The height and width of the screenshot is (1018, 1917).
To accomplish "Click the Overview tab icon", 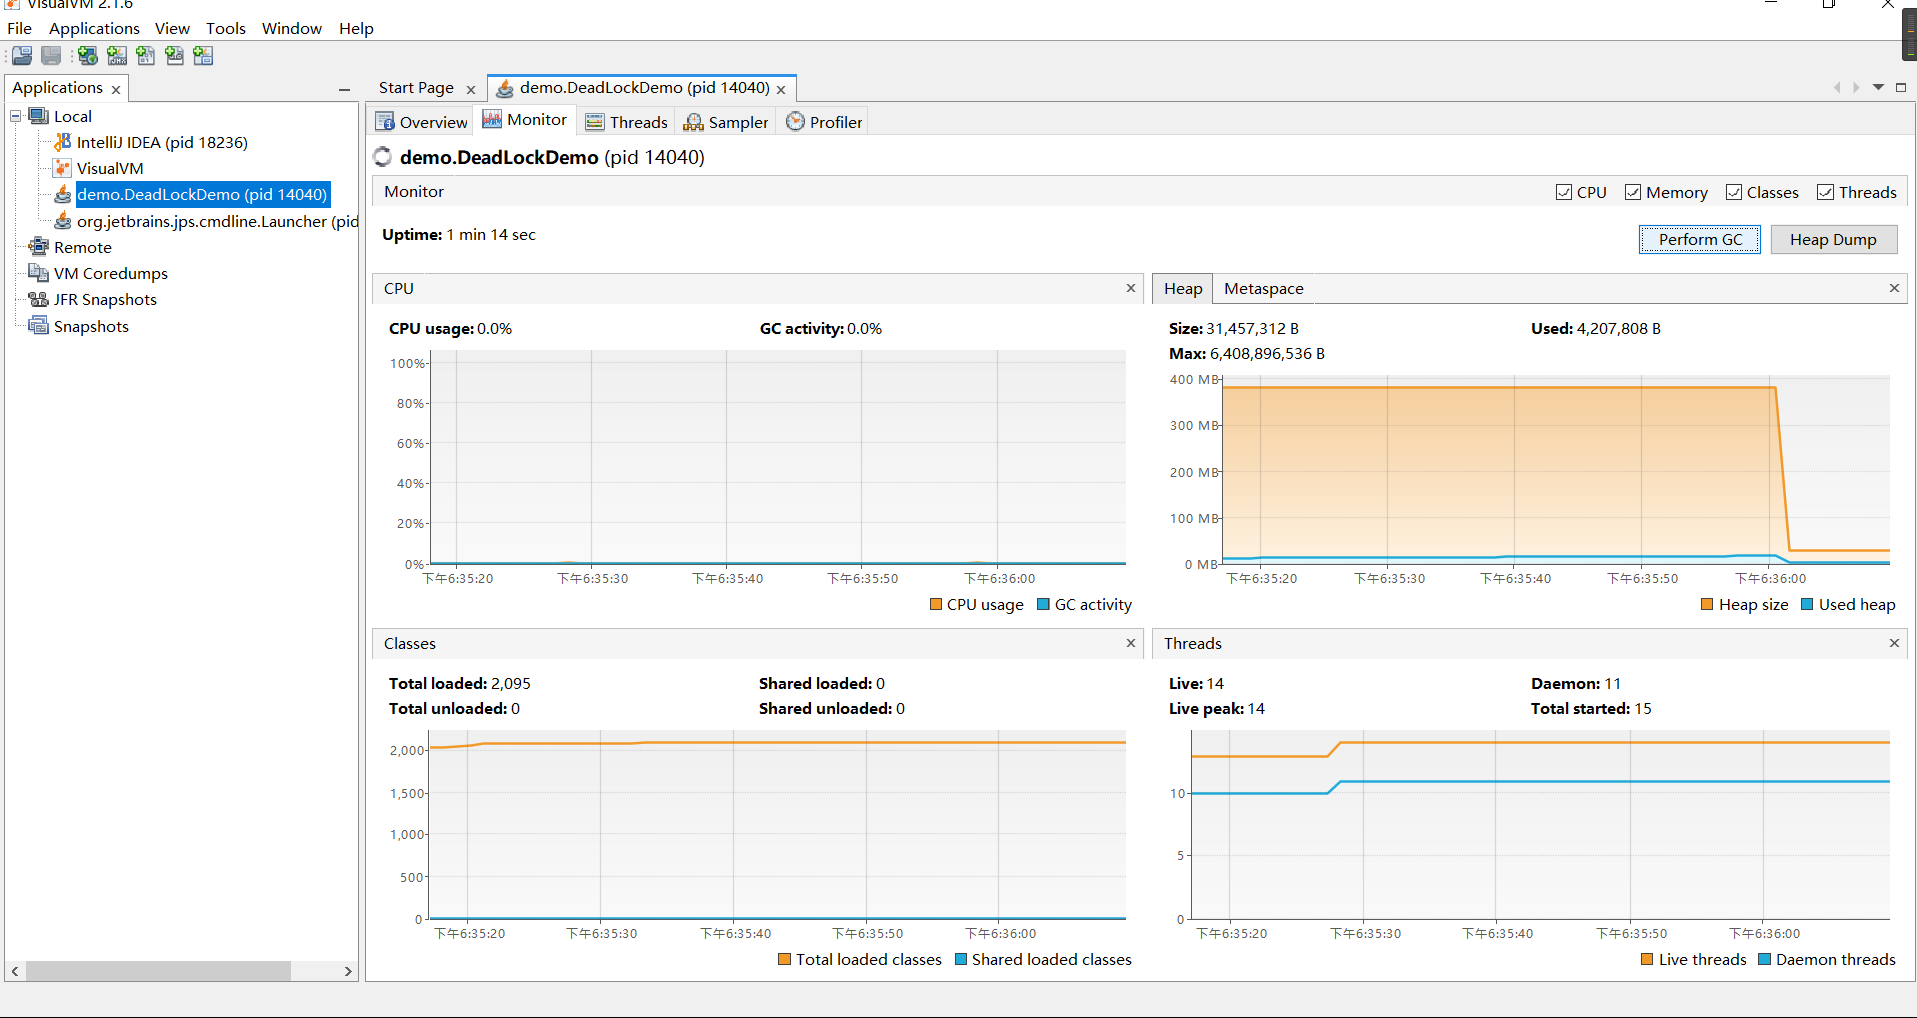I will 385,122.
